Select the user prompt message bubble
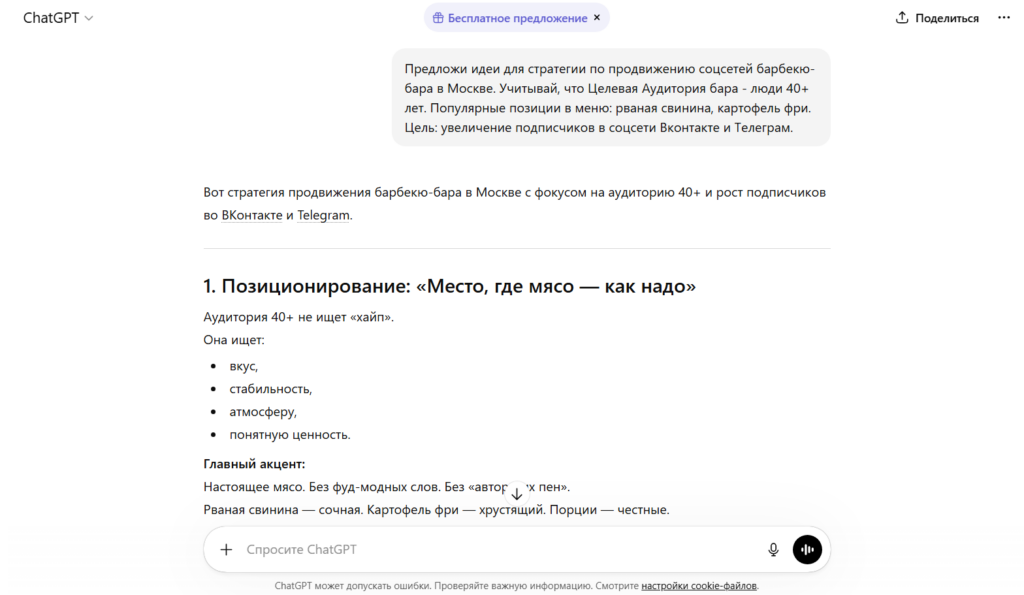The height and width of the screenshot is (595, 1024). pos(611,97)
